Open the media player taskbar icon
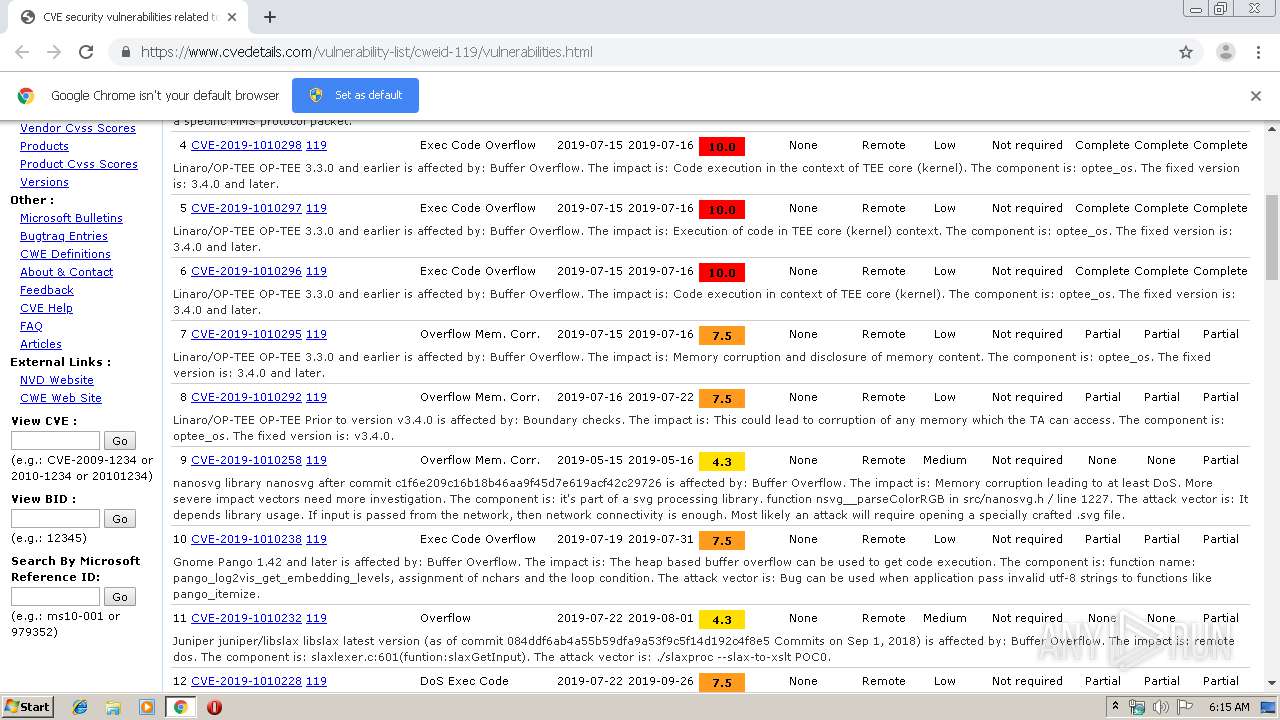 coord(147,707)
